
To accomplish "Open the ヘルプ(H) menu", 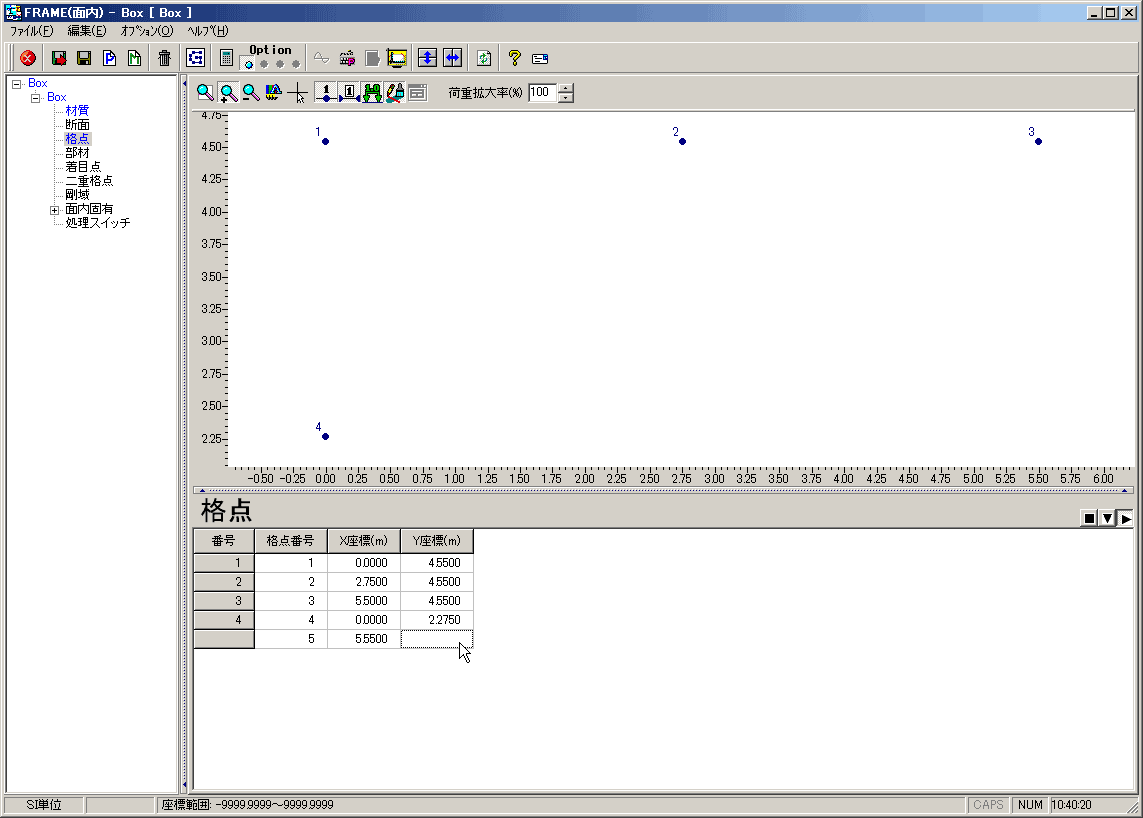I will point(208,31).
